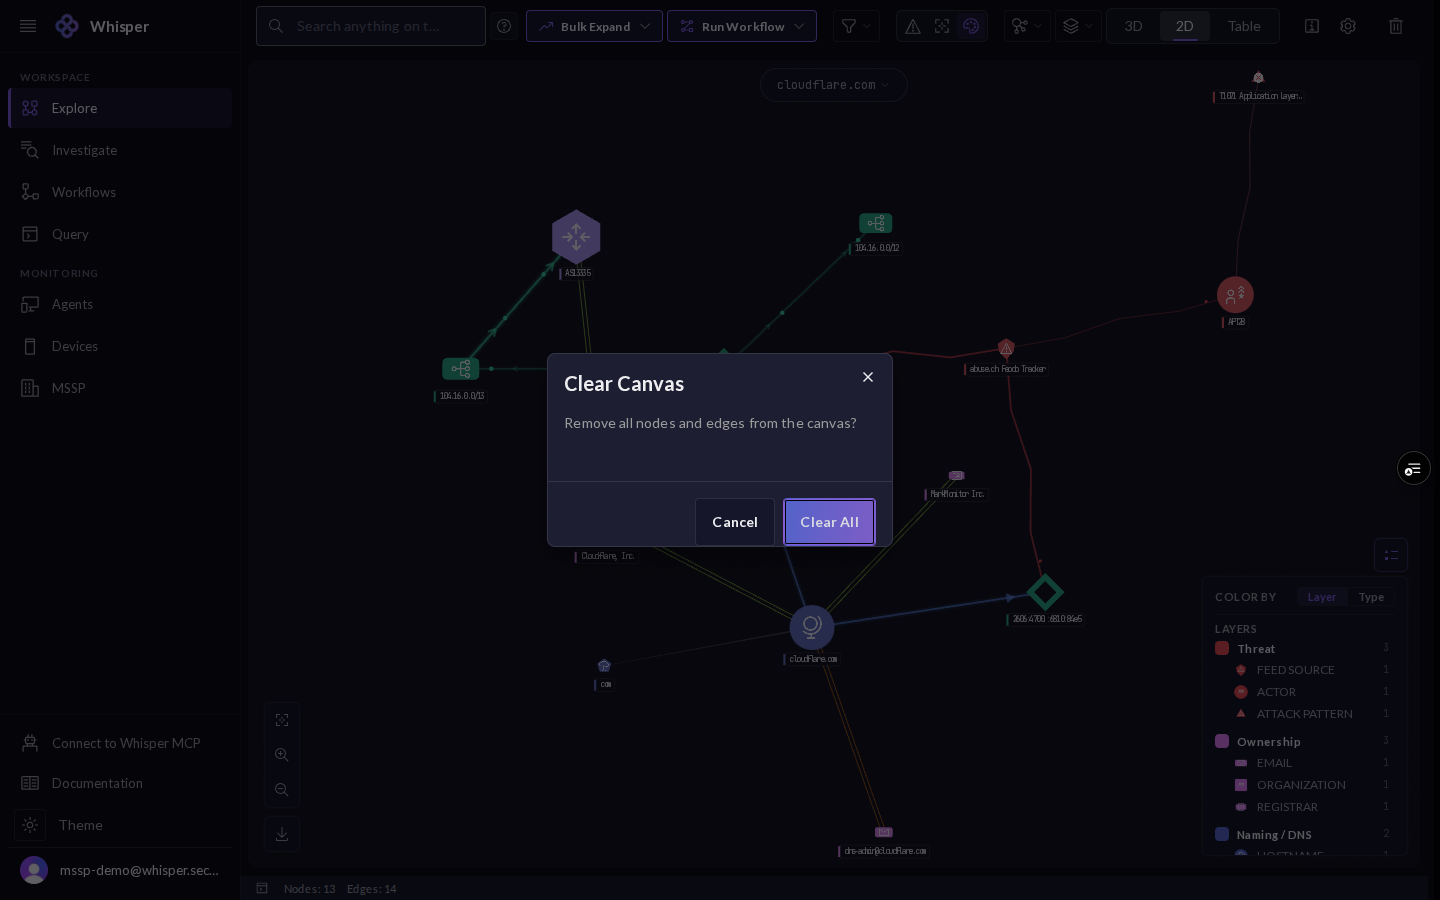Open Connect to Whisper MCP link
1440x900 pixels.
120,743
